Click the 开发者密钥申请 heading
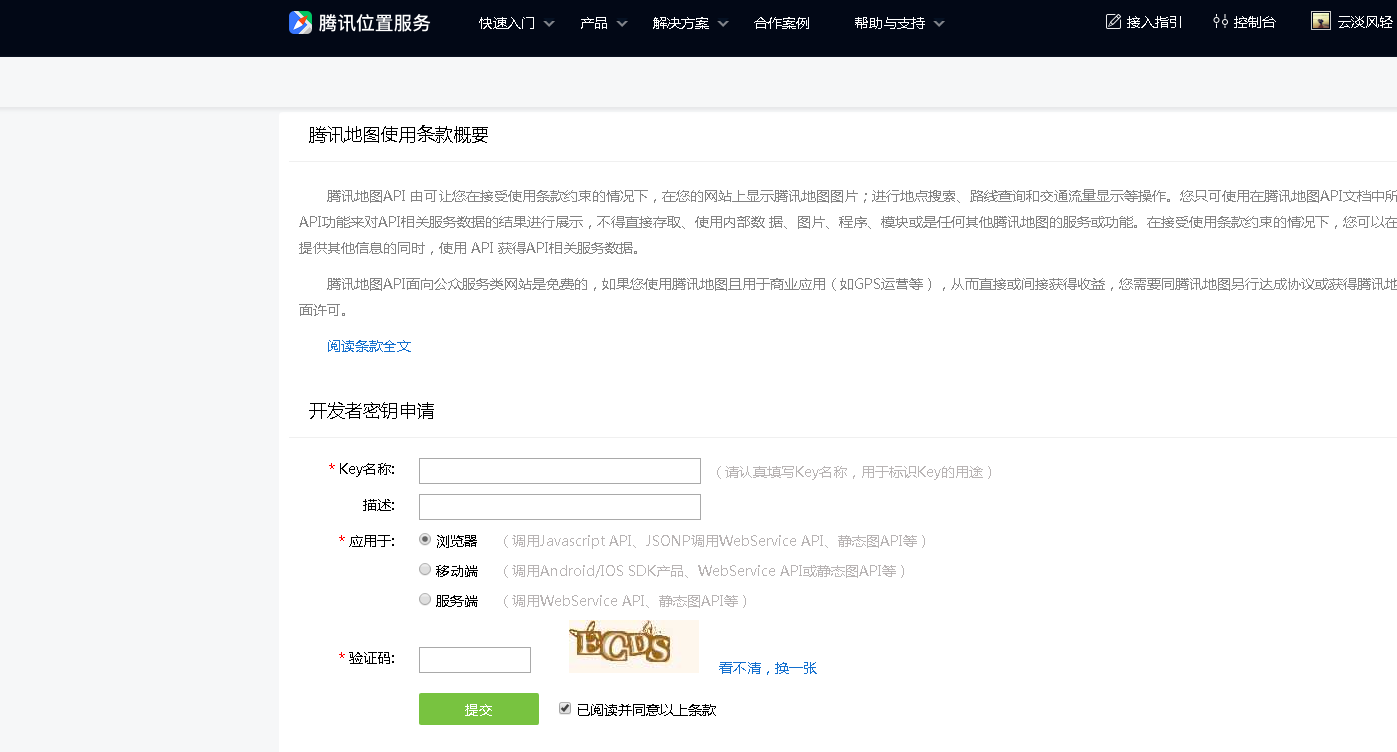Screen dimensions: 1397x752 tap(371, 411)
